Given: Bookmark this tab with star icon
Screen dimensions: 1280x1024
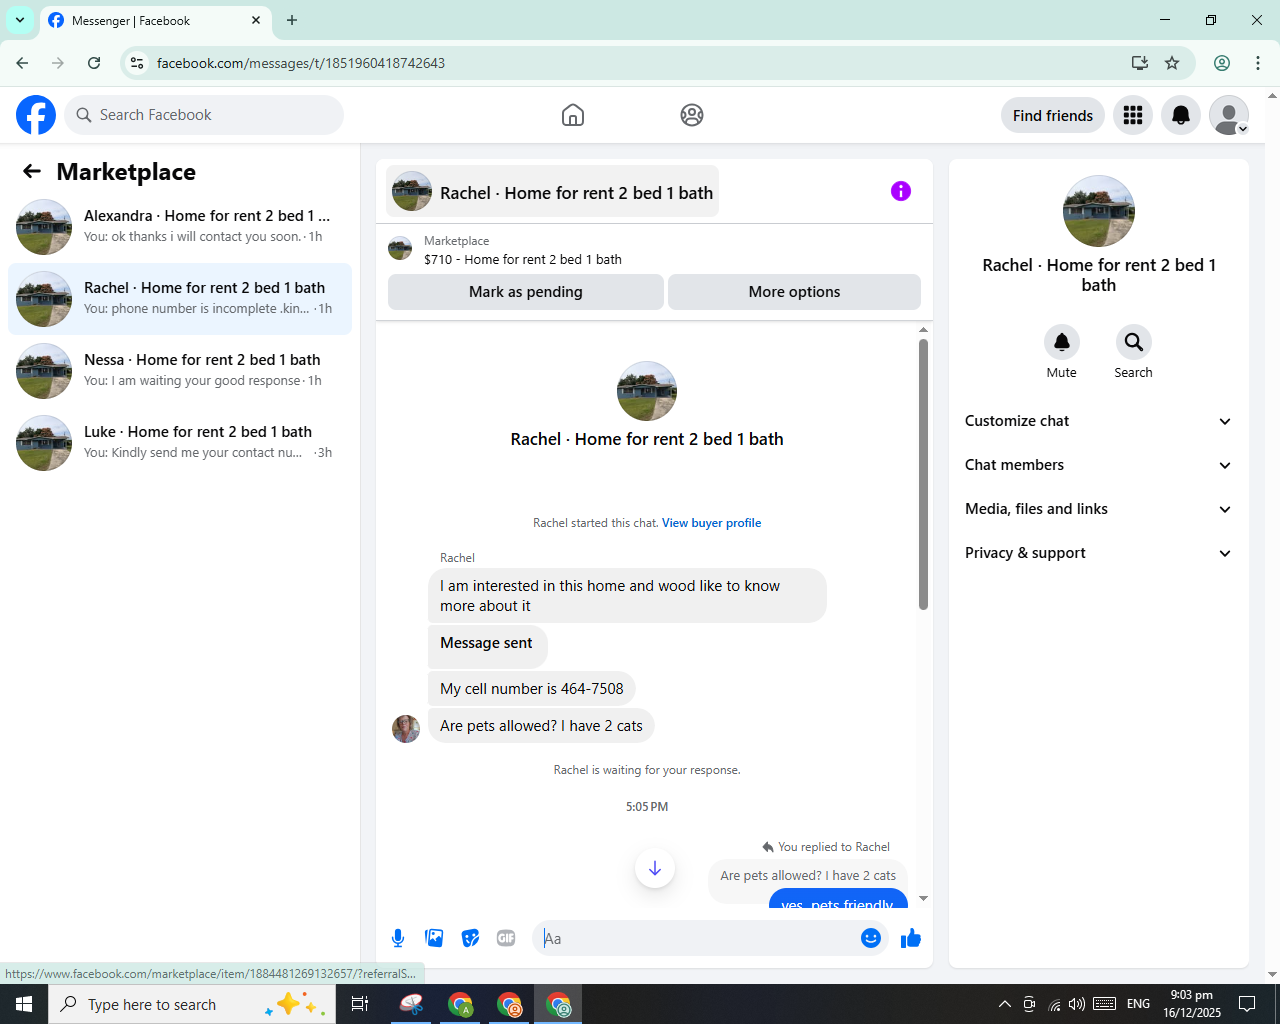Looking at the screenshot, I should point(1172,63).
